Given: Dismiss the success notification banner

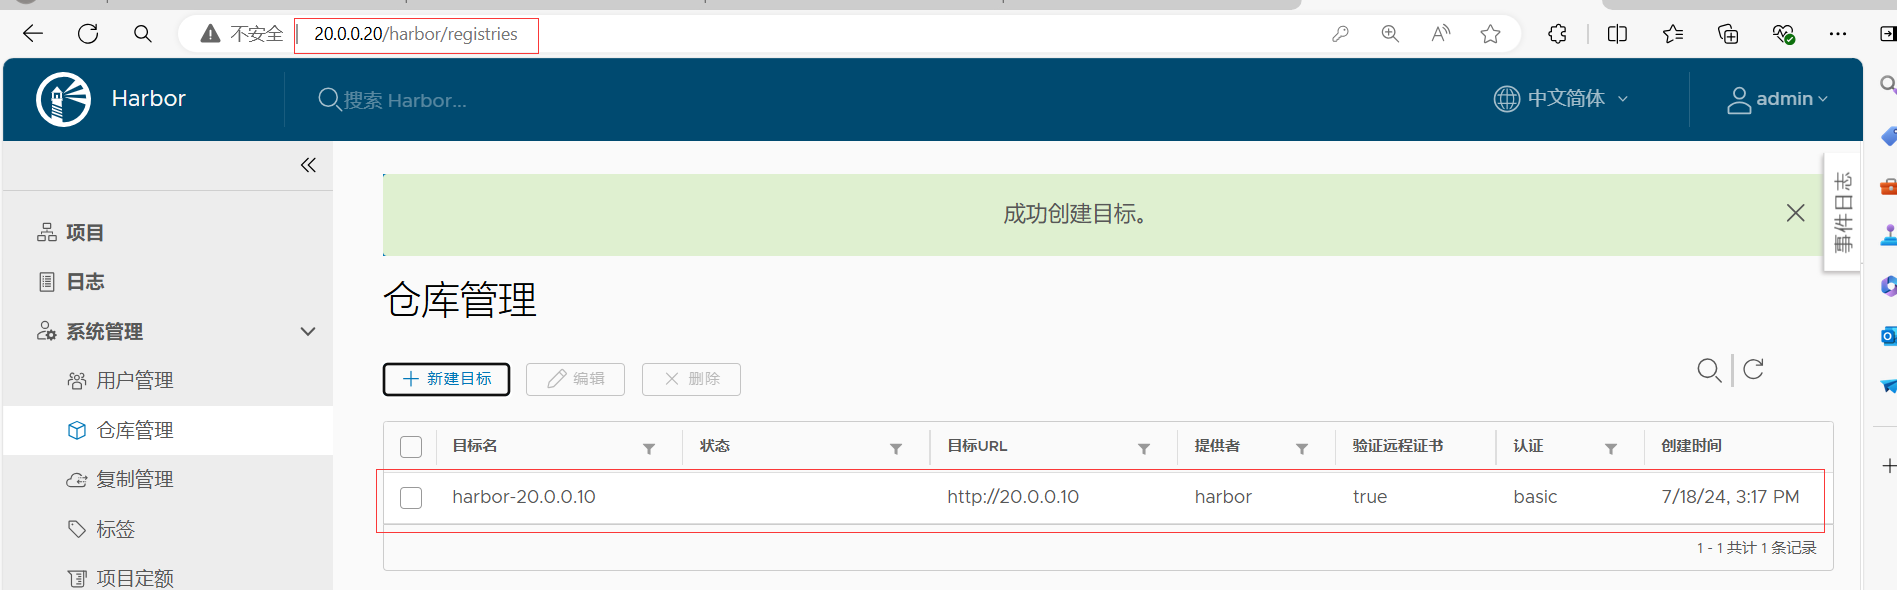Looking at the screenshot, I should pyautogui.click(x=1795, y=213).
